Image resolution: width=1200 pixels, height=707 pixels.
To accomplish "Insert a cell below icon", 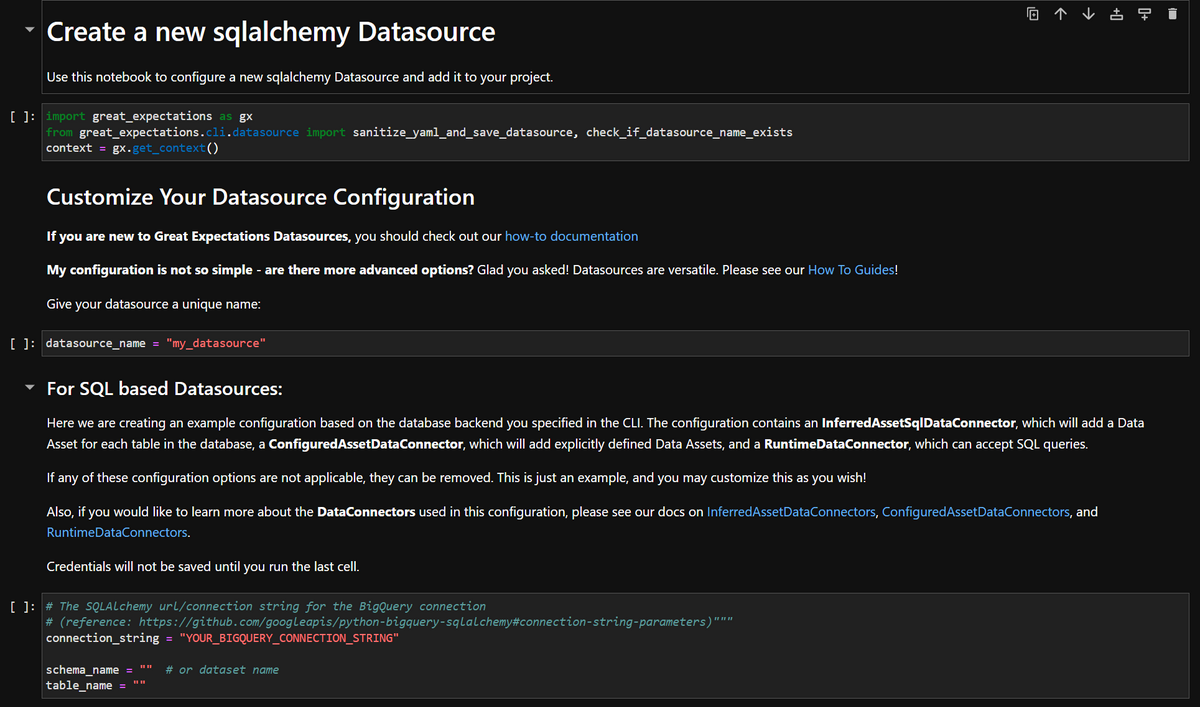I will [1145, 14].
